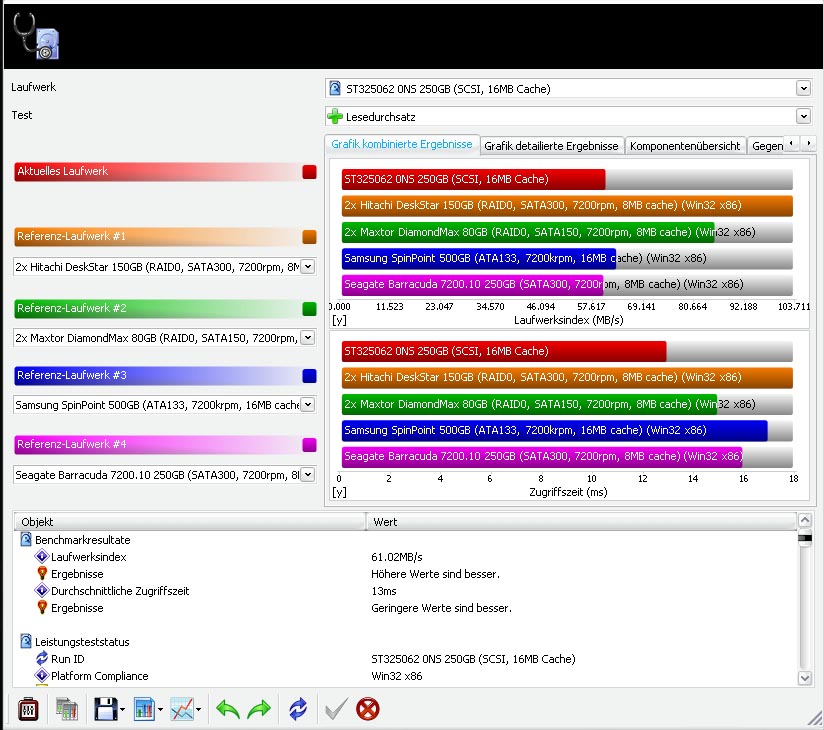
Task: Click the Run ID value ST325062 0NS
Action: 473,659
